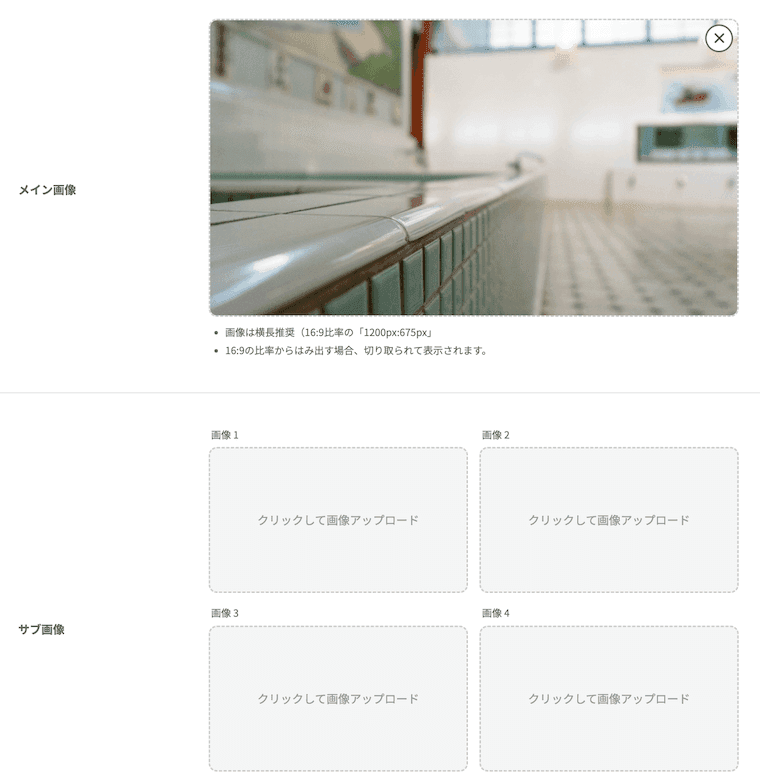The height and width of the screenshot is (782, 760).
Task: Upload an image to 画像 3 slot
Action: (338, 698)
